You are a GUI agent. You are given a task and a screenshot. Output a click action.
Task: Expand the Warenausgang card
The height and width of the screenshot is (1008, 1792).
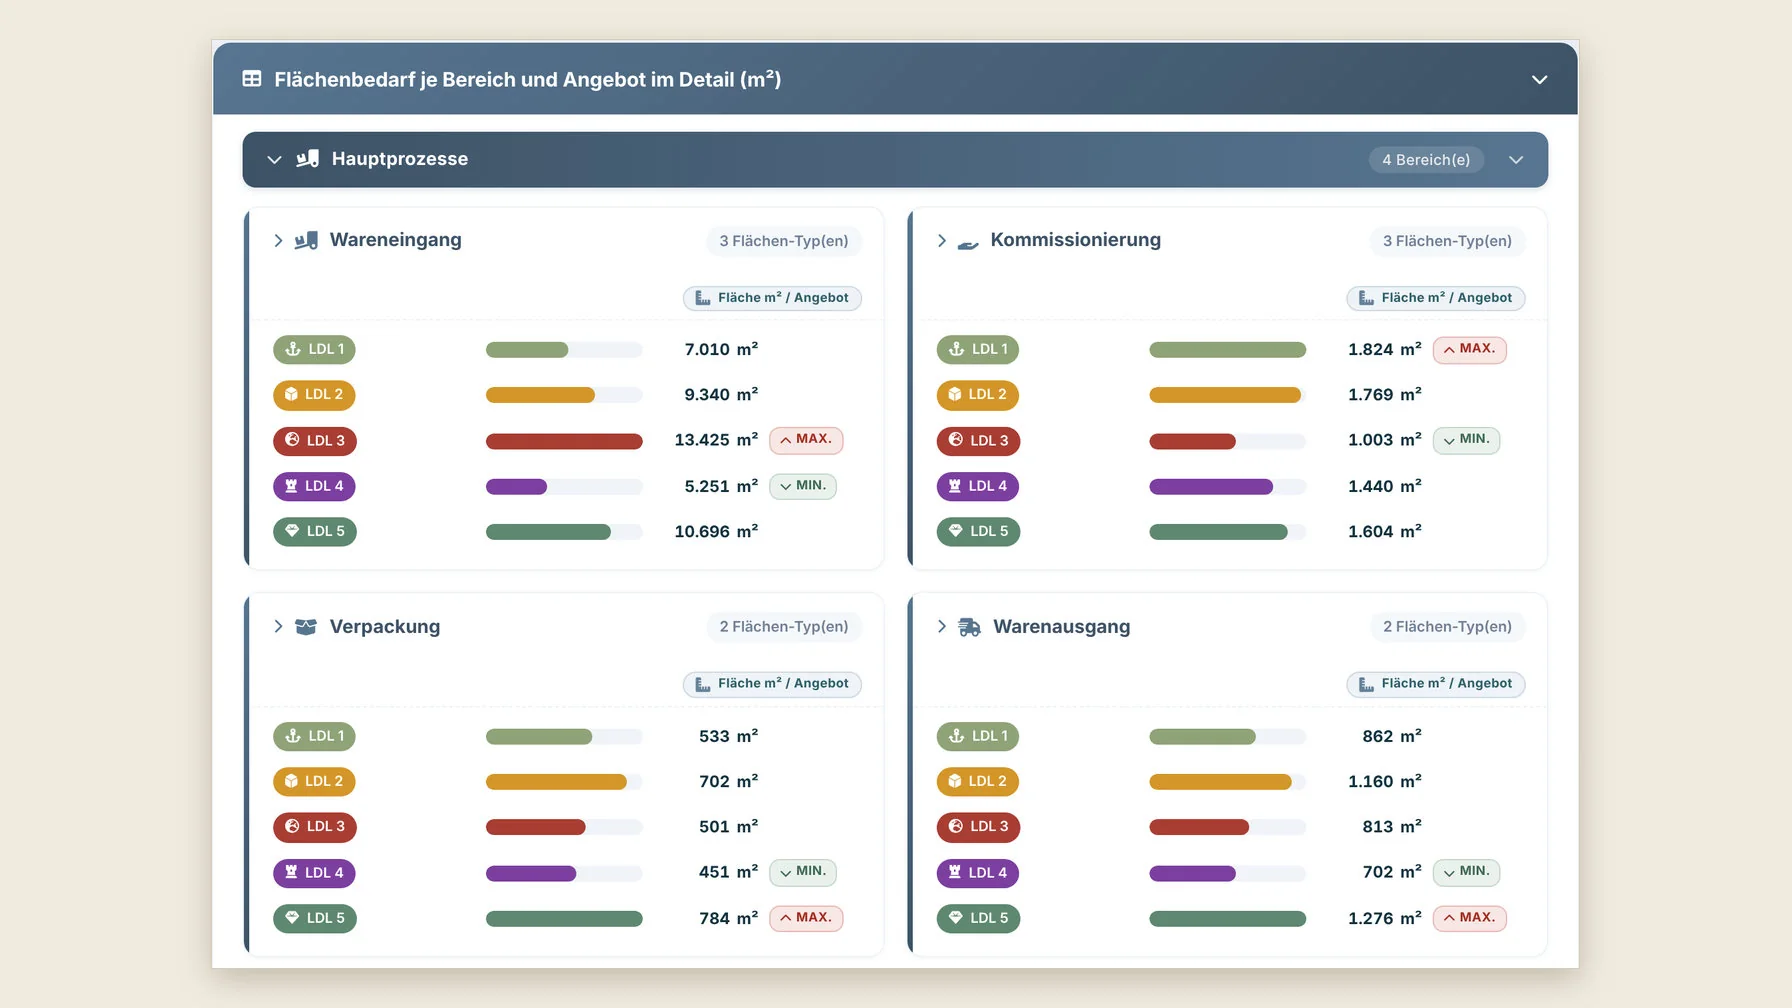coord(941,627)
